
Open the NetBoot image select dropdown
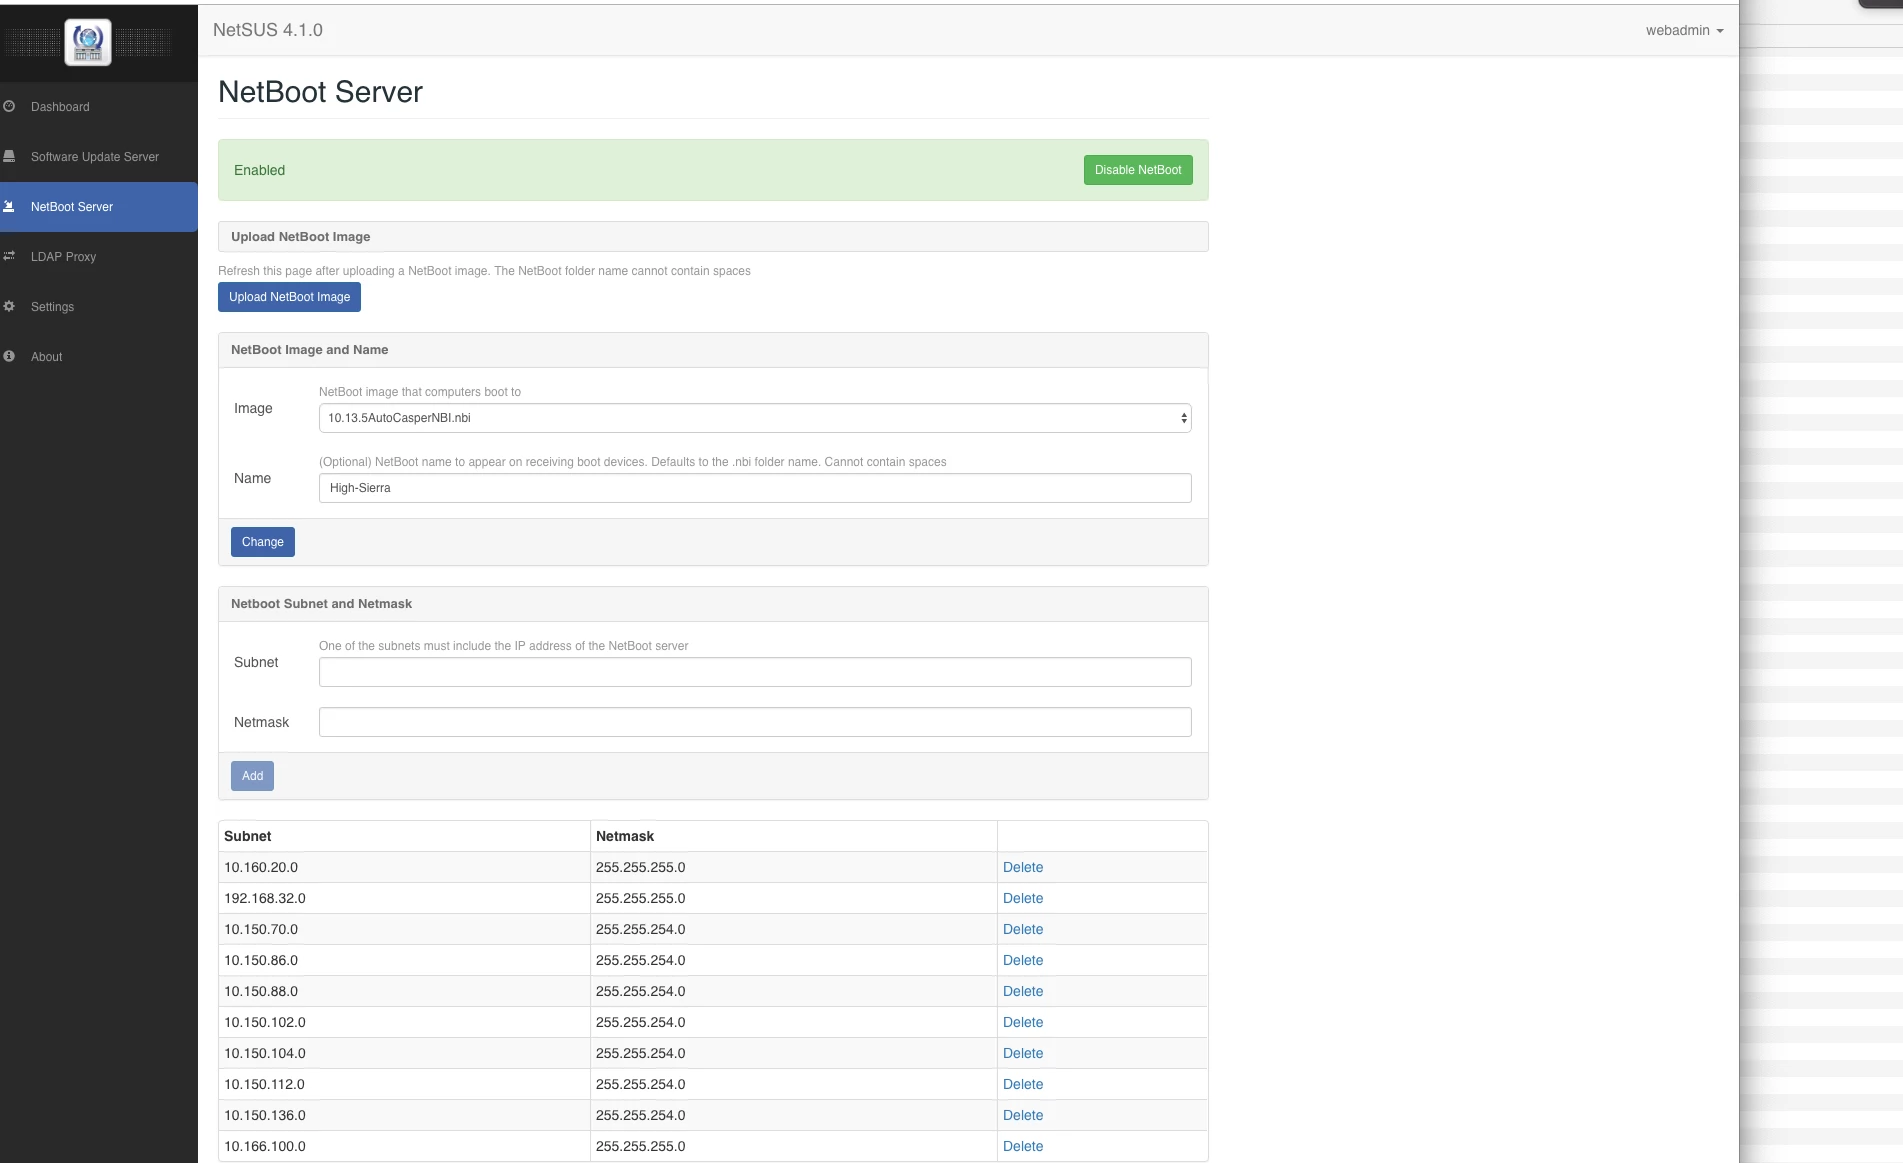click(755, 418)
